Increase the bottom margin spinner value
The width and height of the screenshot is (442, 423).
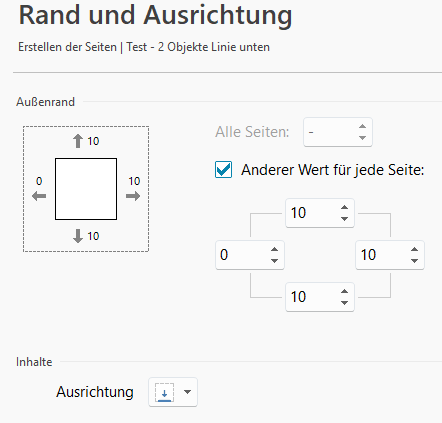click(x=344, y=291)
